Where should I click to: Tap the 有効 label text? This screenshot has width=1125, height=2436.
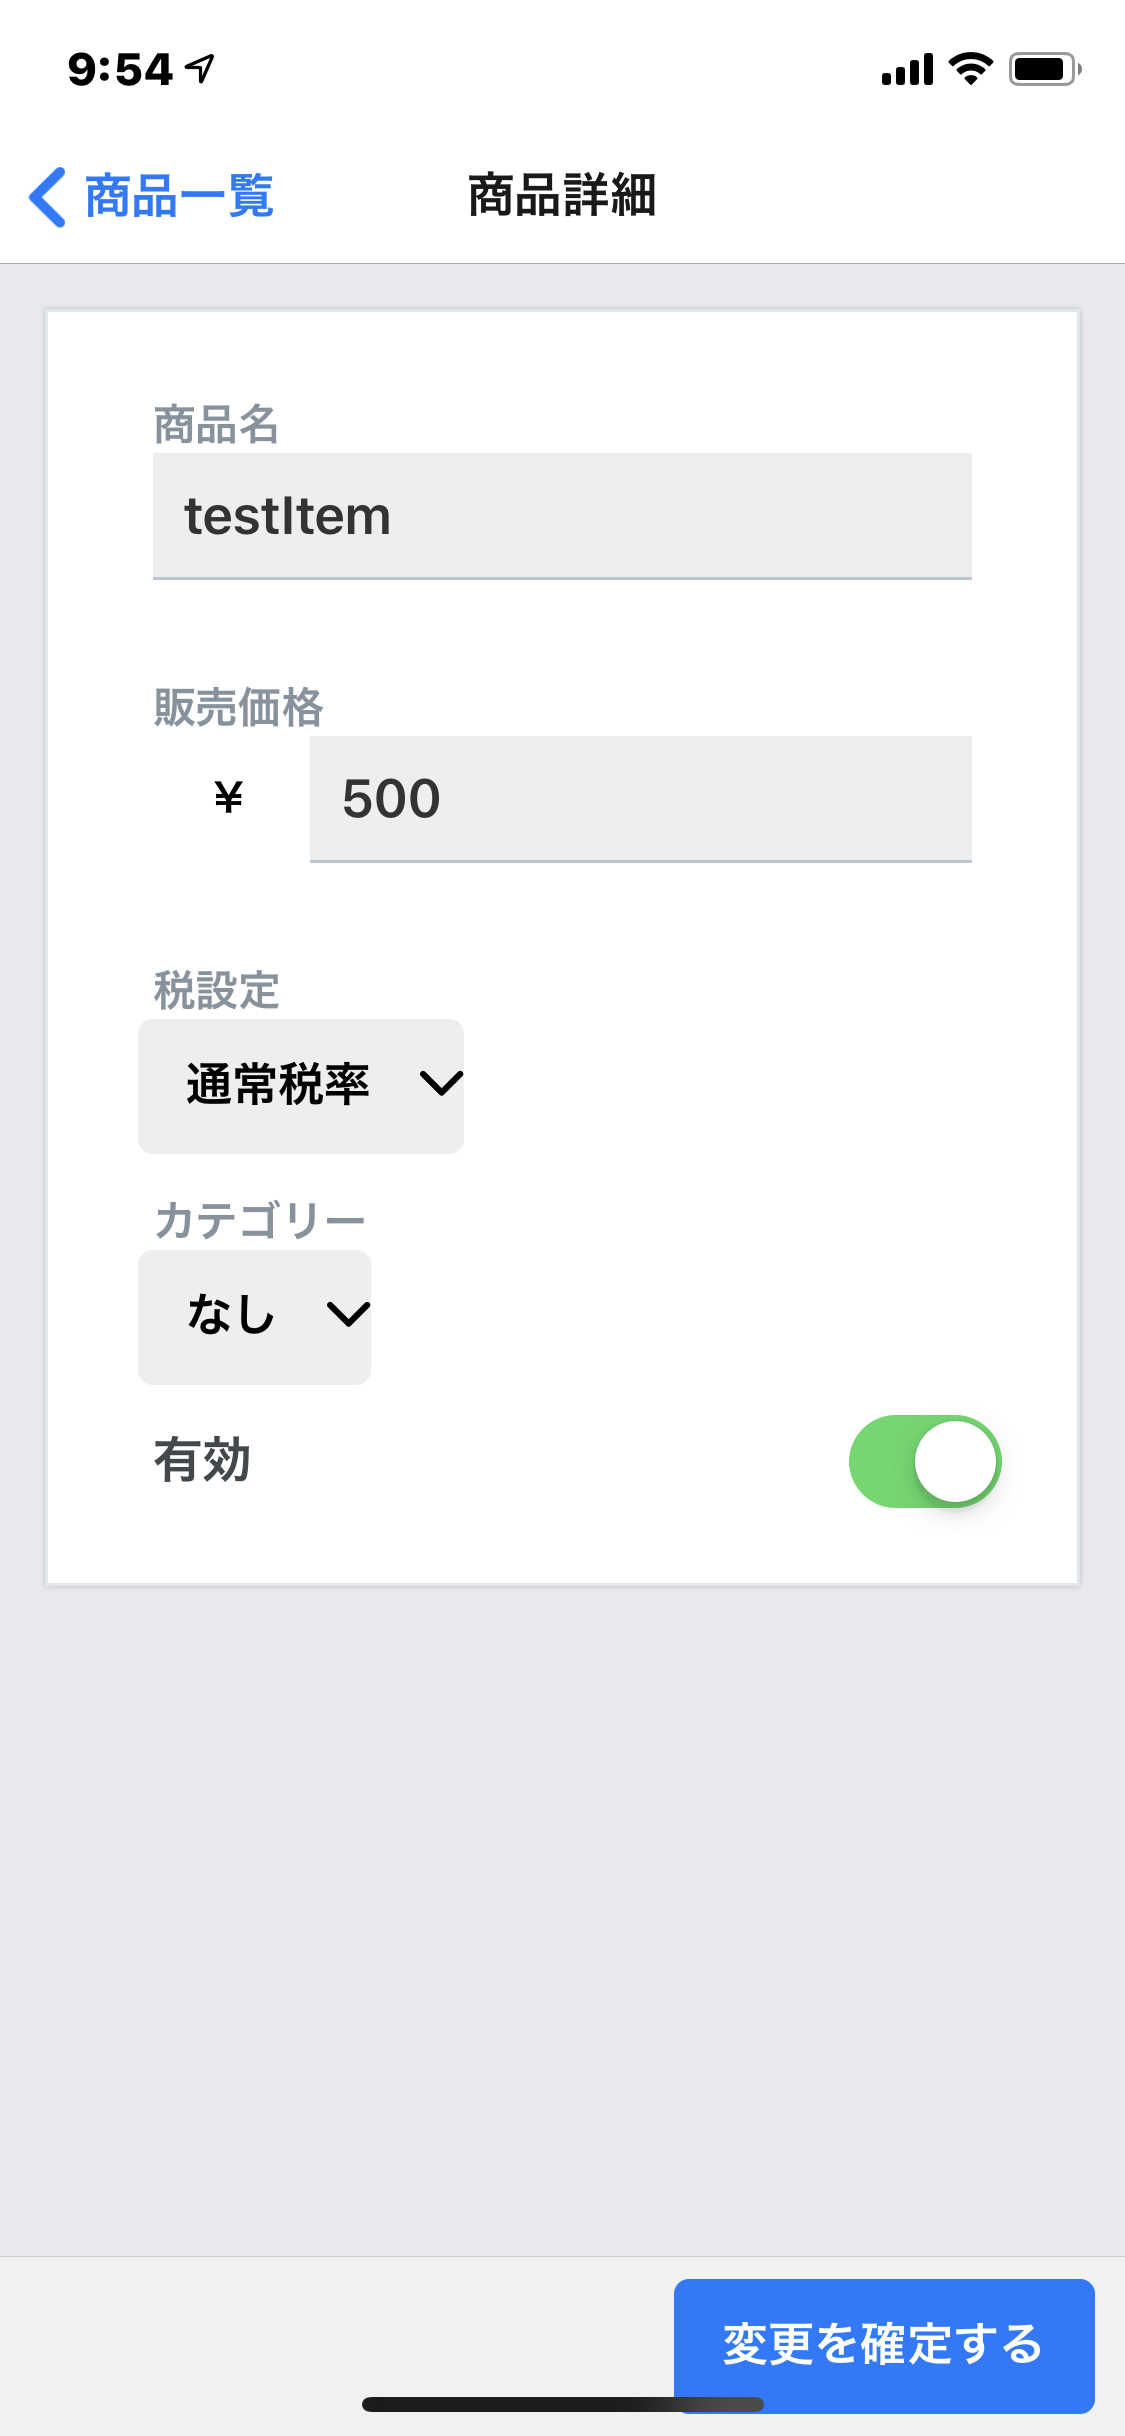pyautogui.click(x=202, y=1461)
